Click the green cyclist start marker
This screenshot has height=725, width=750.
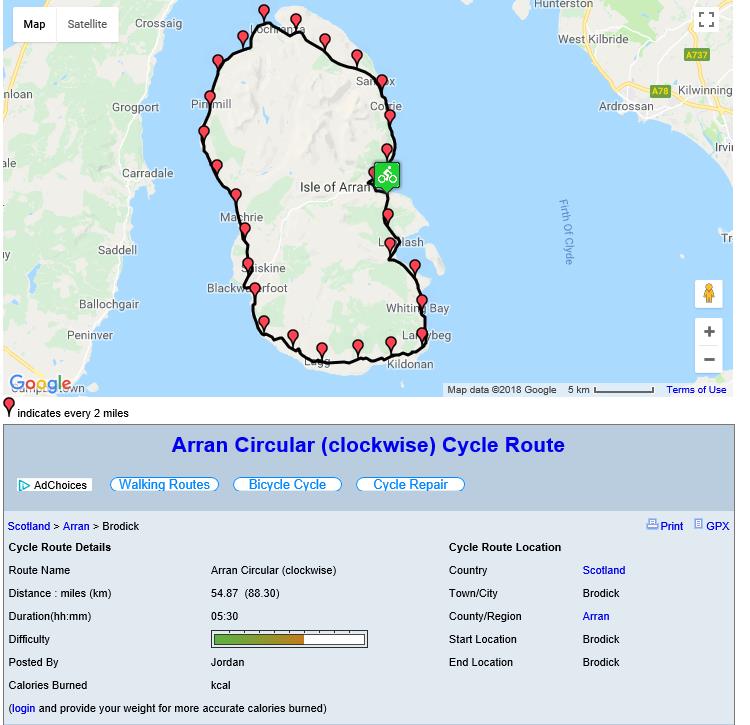click(387, 176)
